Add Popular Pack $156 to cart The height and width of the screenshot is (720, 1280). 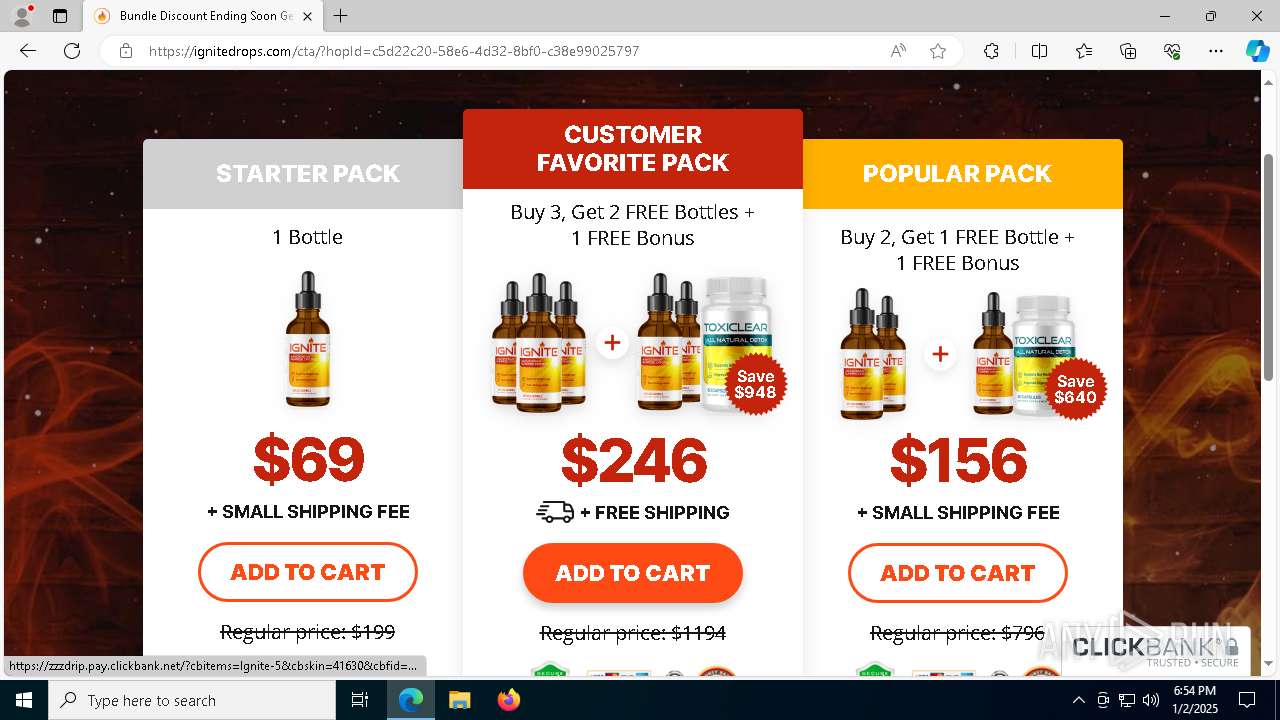(958, 573)
